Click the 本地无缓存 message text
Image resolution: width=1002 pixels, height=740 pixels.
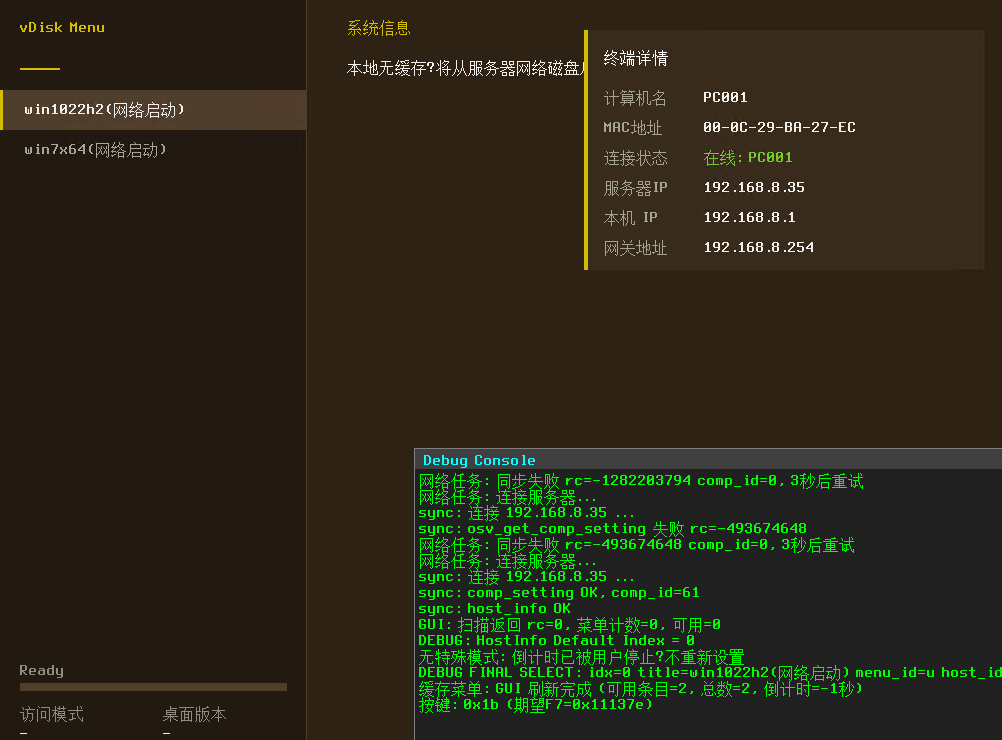point(462,68)
